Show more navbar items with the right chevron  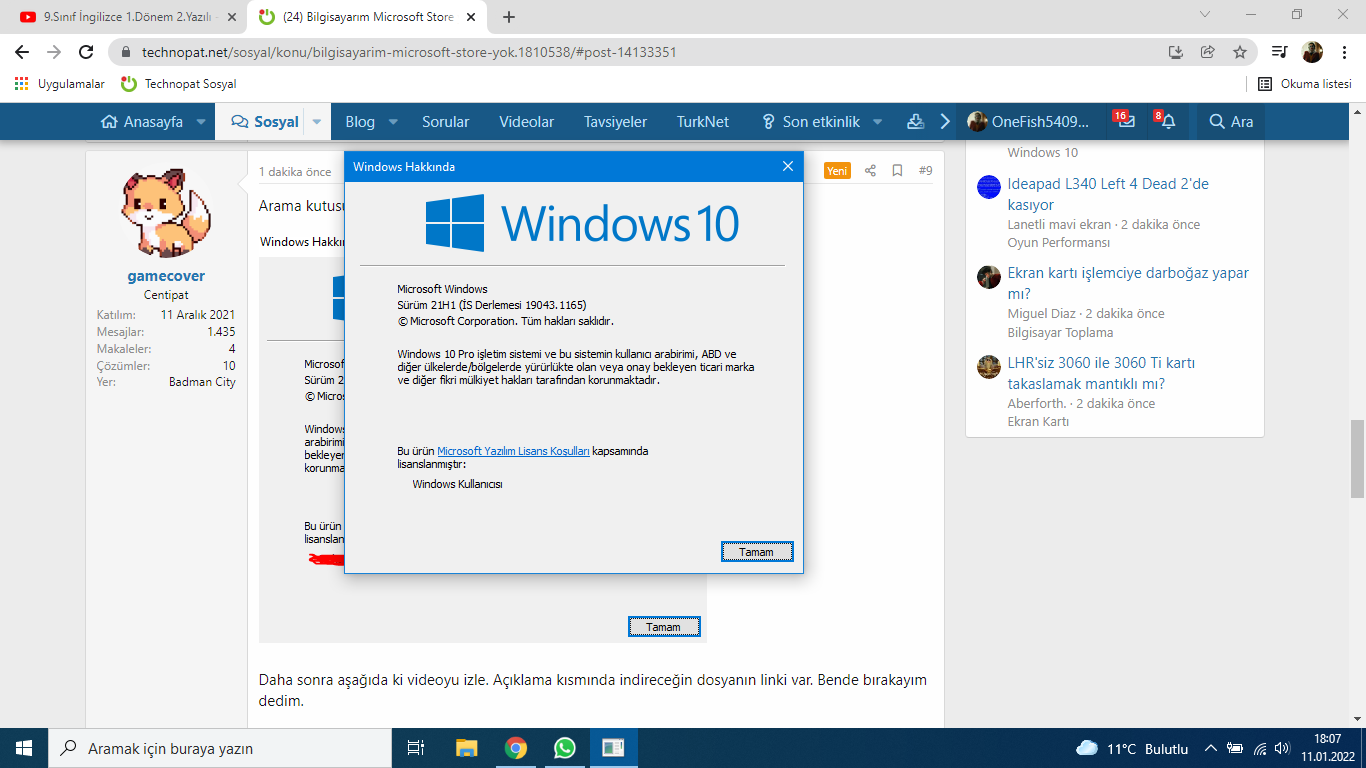(945, 122)
